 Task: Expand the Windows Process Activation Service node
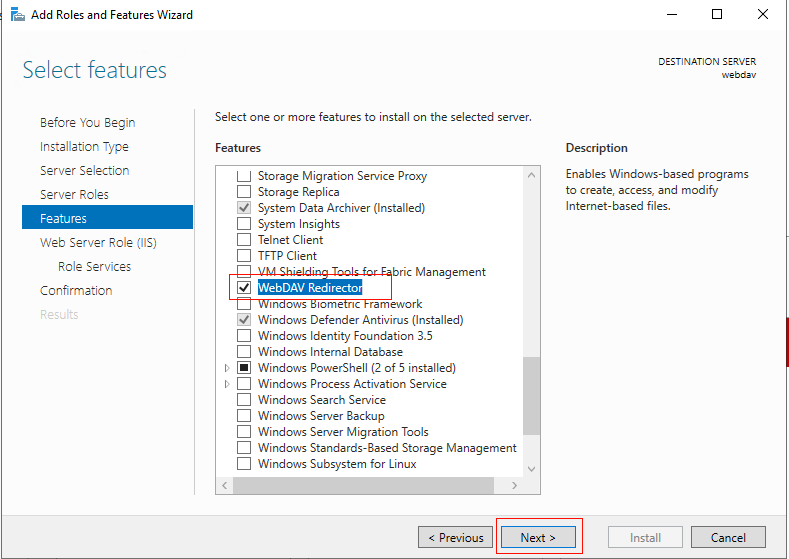pyautogui.click(x=227, y=384)
